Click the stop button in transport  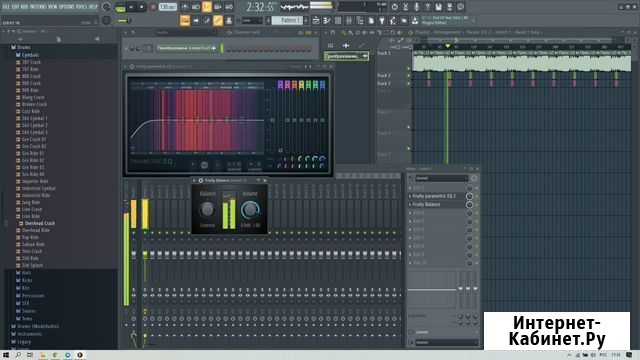(x=142, y=7)
